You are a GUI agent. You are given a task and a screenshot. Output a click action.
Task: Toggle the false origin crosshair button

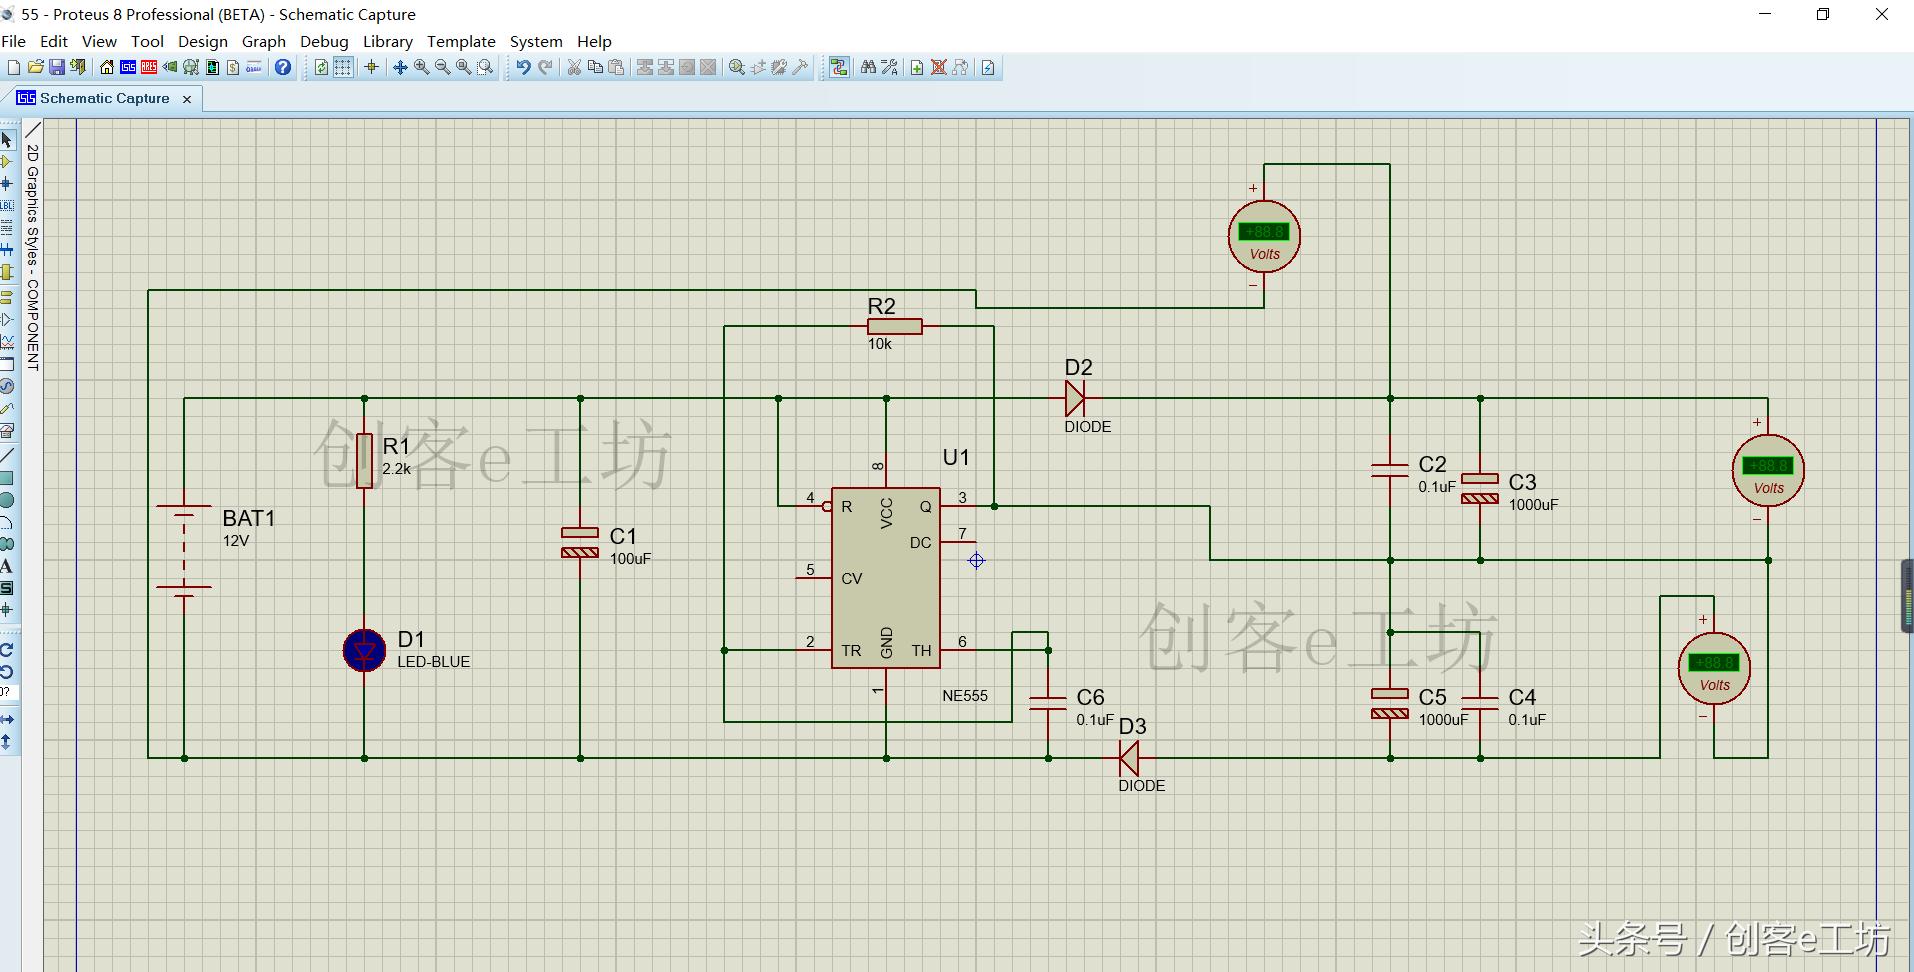click(371, 68)
